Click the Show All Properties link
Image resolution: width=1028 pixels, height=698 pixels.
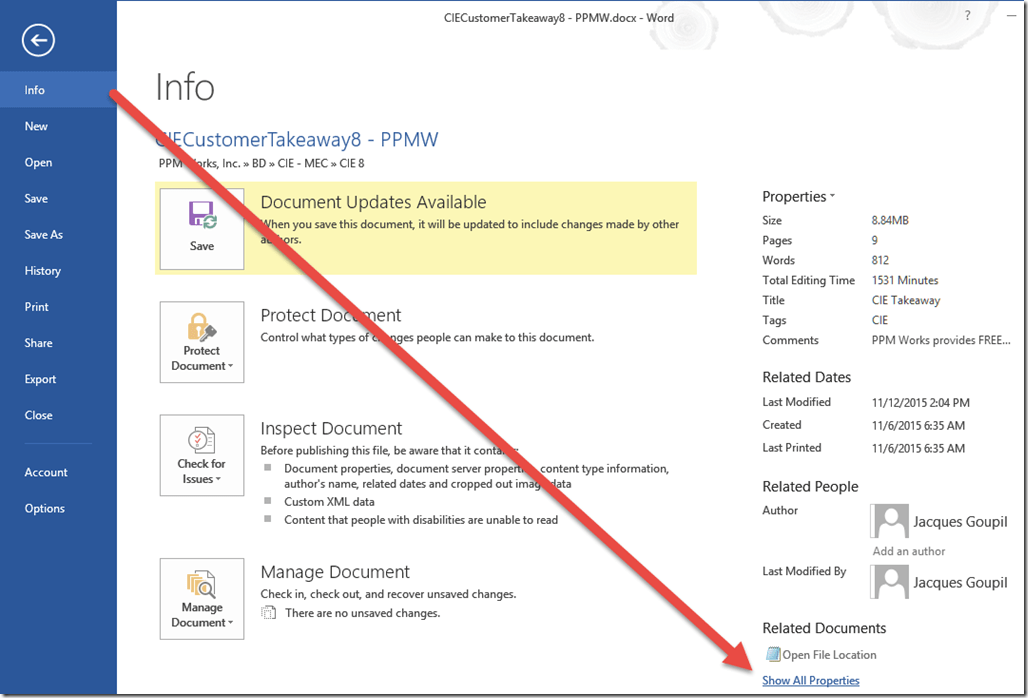click(x=810, y=680)
